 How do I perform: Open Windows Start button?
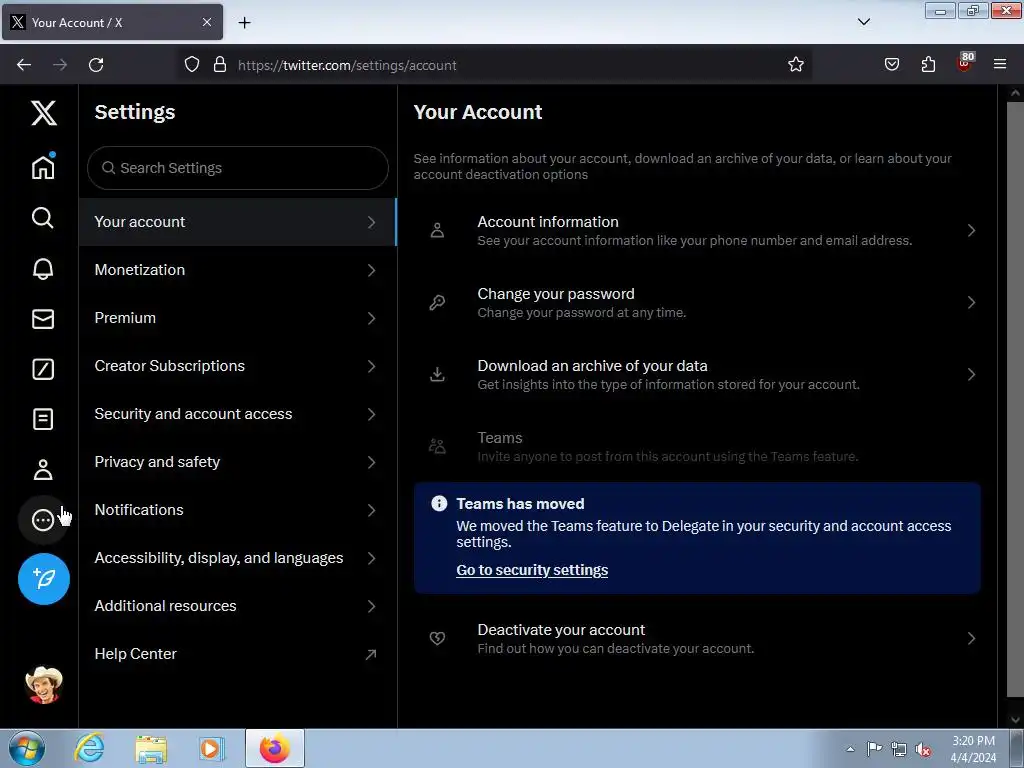point(27,748)
